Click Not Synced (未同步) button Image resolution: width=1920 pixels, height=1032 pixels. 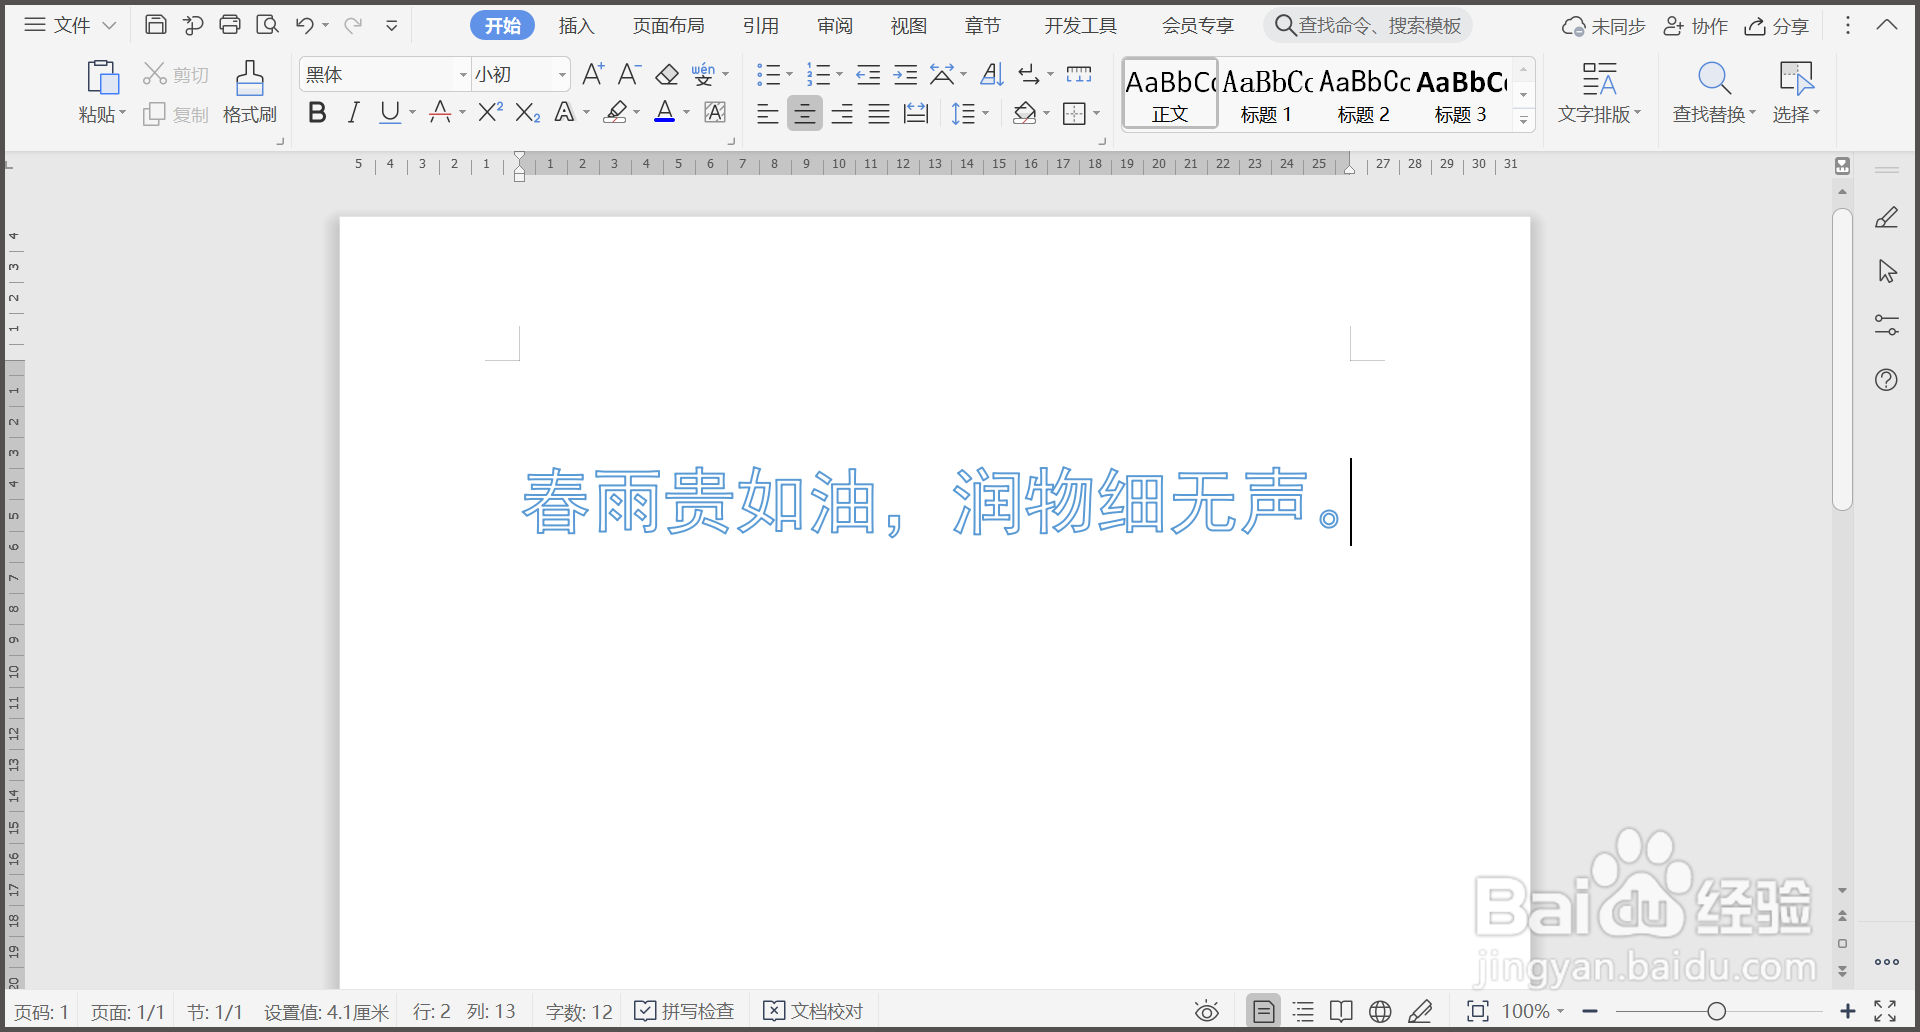pos(1604,26)
